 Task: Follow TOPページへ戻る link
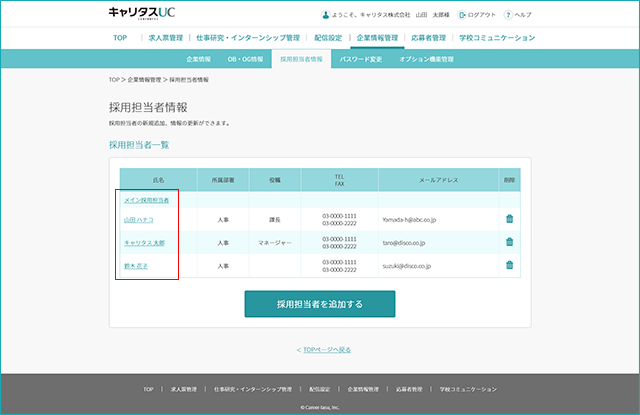tap(327, 350)
